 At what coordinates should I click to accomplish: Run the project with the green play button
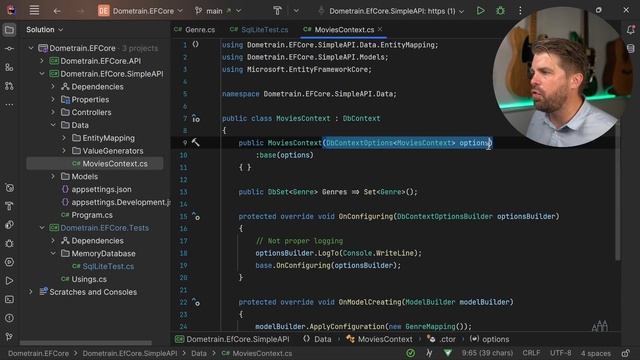coord(481,11)
